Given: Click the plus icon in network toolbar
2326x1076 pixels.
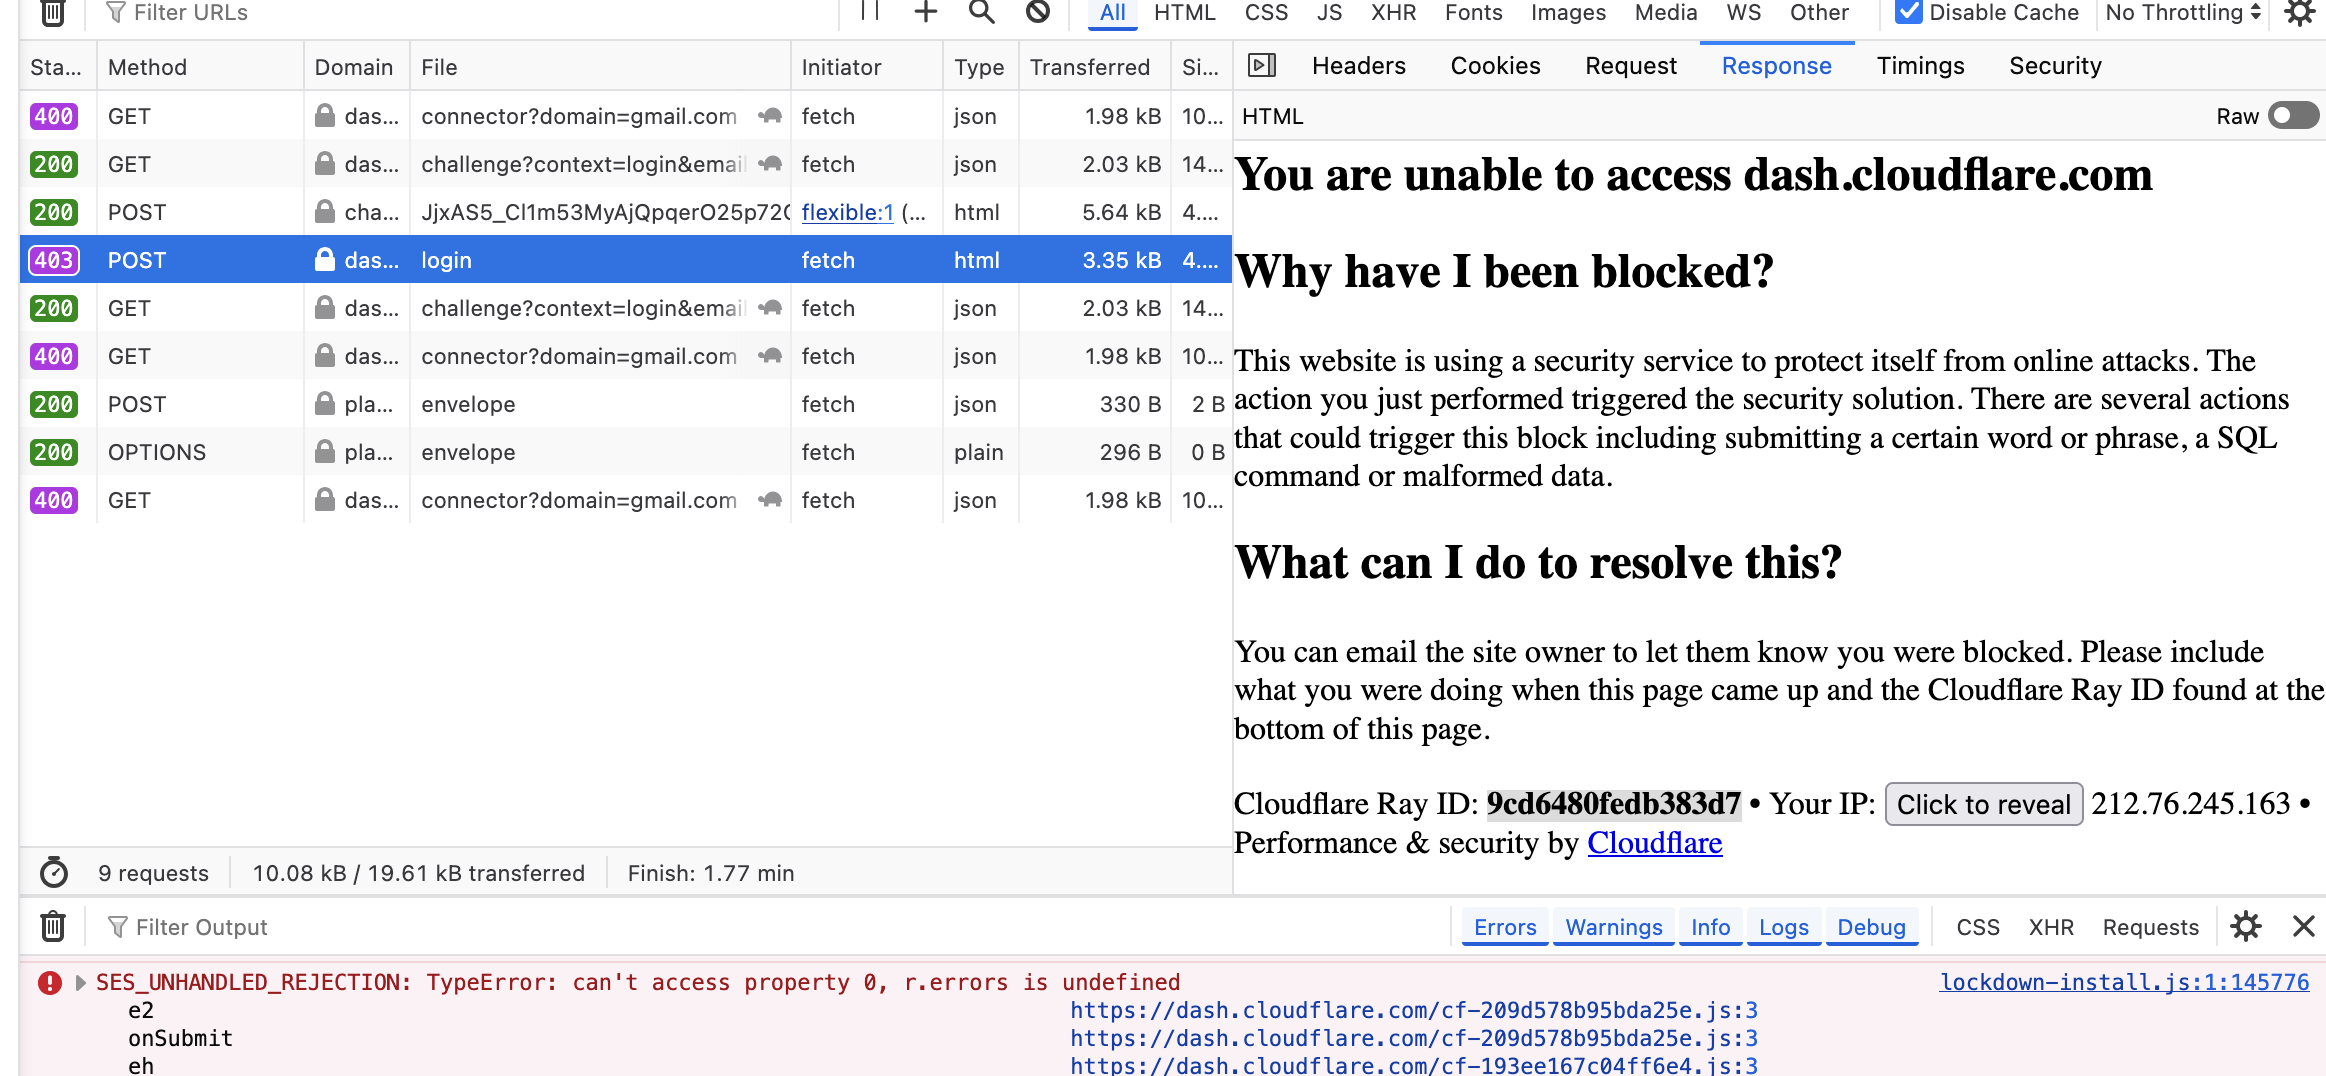Looking at the screenshot, I should (926, 11).
